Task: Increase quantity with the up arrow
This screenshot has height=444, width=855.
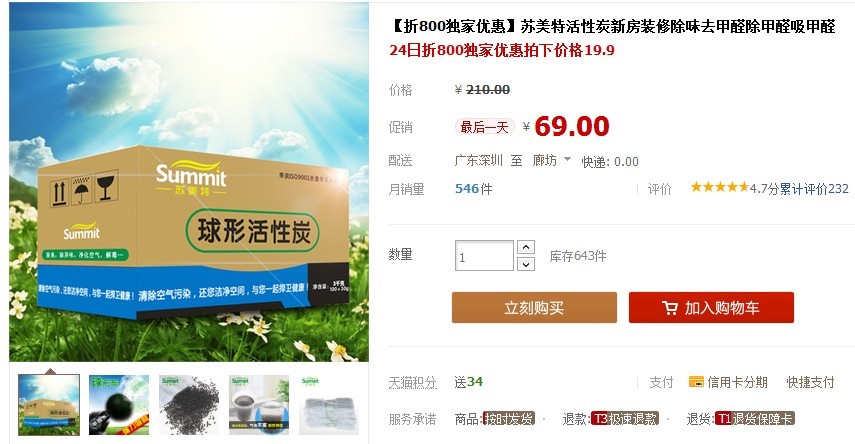Action: (526, 247)
